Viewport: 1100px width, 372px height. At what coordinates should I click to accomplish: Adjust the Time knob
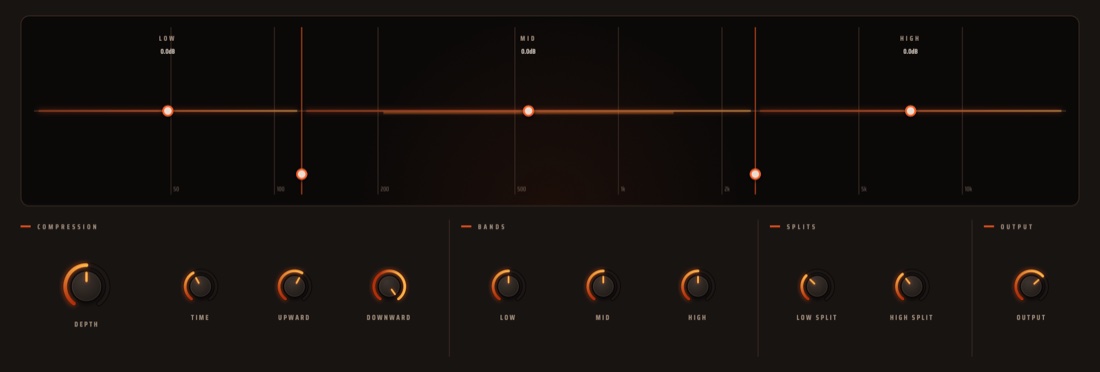click(200, 286)
